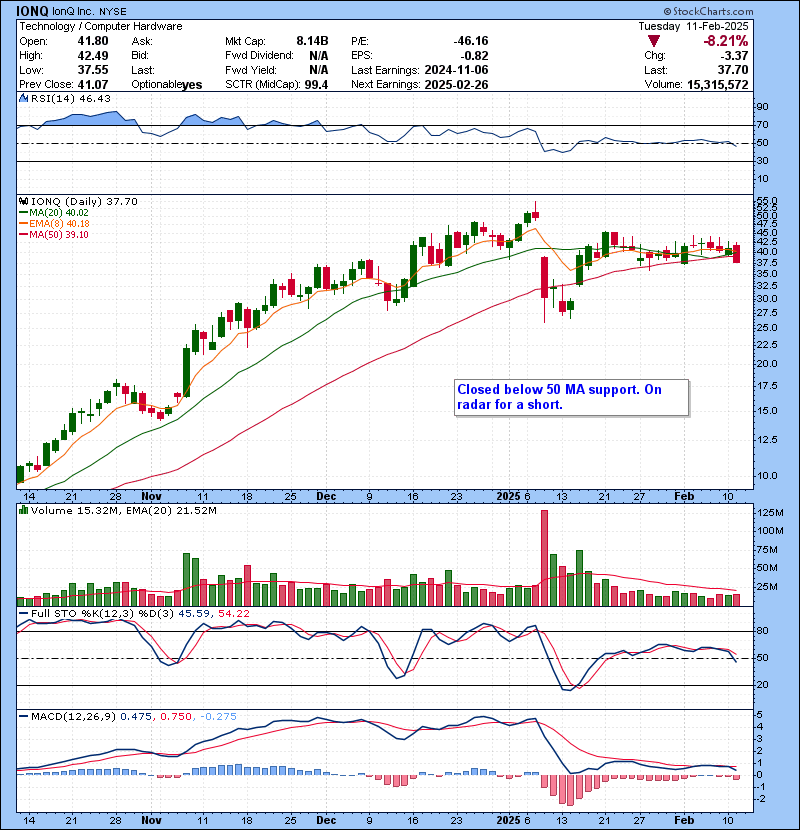This screenshot has height=830, width=800.
Task: Click the EMA(20) 21.52M legend text
Action: coord(172,511)
